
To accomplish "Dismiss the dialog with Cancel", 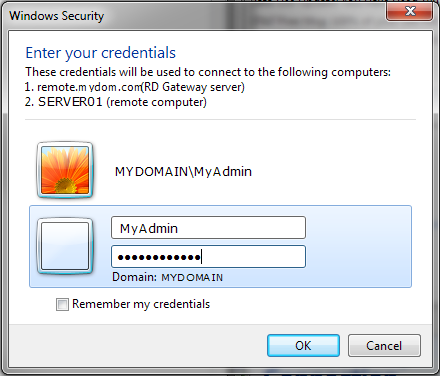I will [x=384, y=346].
